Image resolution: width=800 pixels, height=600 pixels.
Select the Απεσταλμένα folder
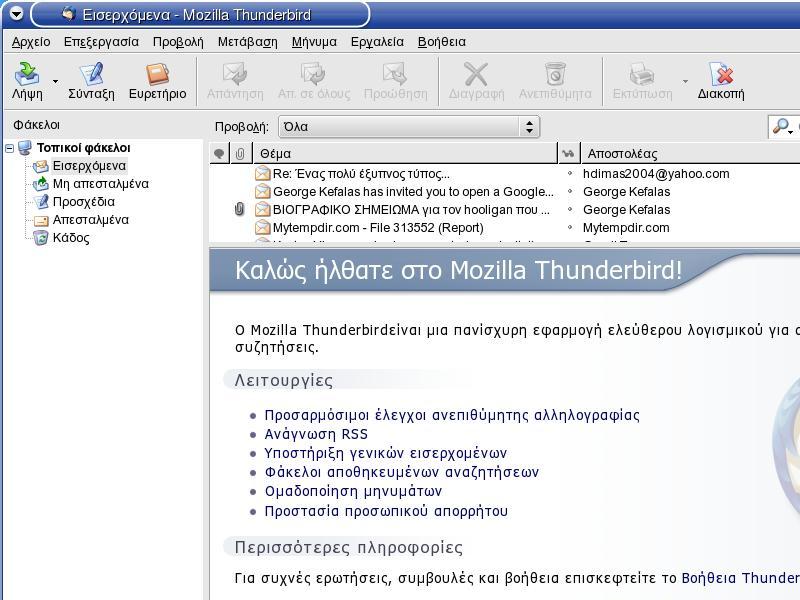tap(91, 220)
